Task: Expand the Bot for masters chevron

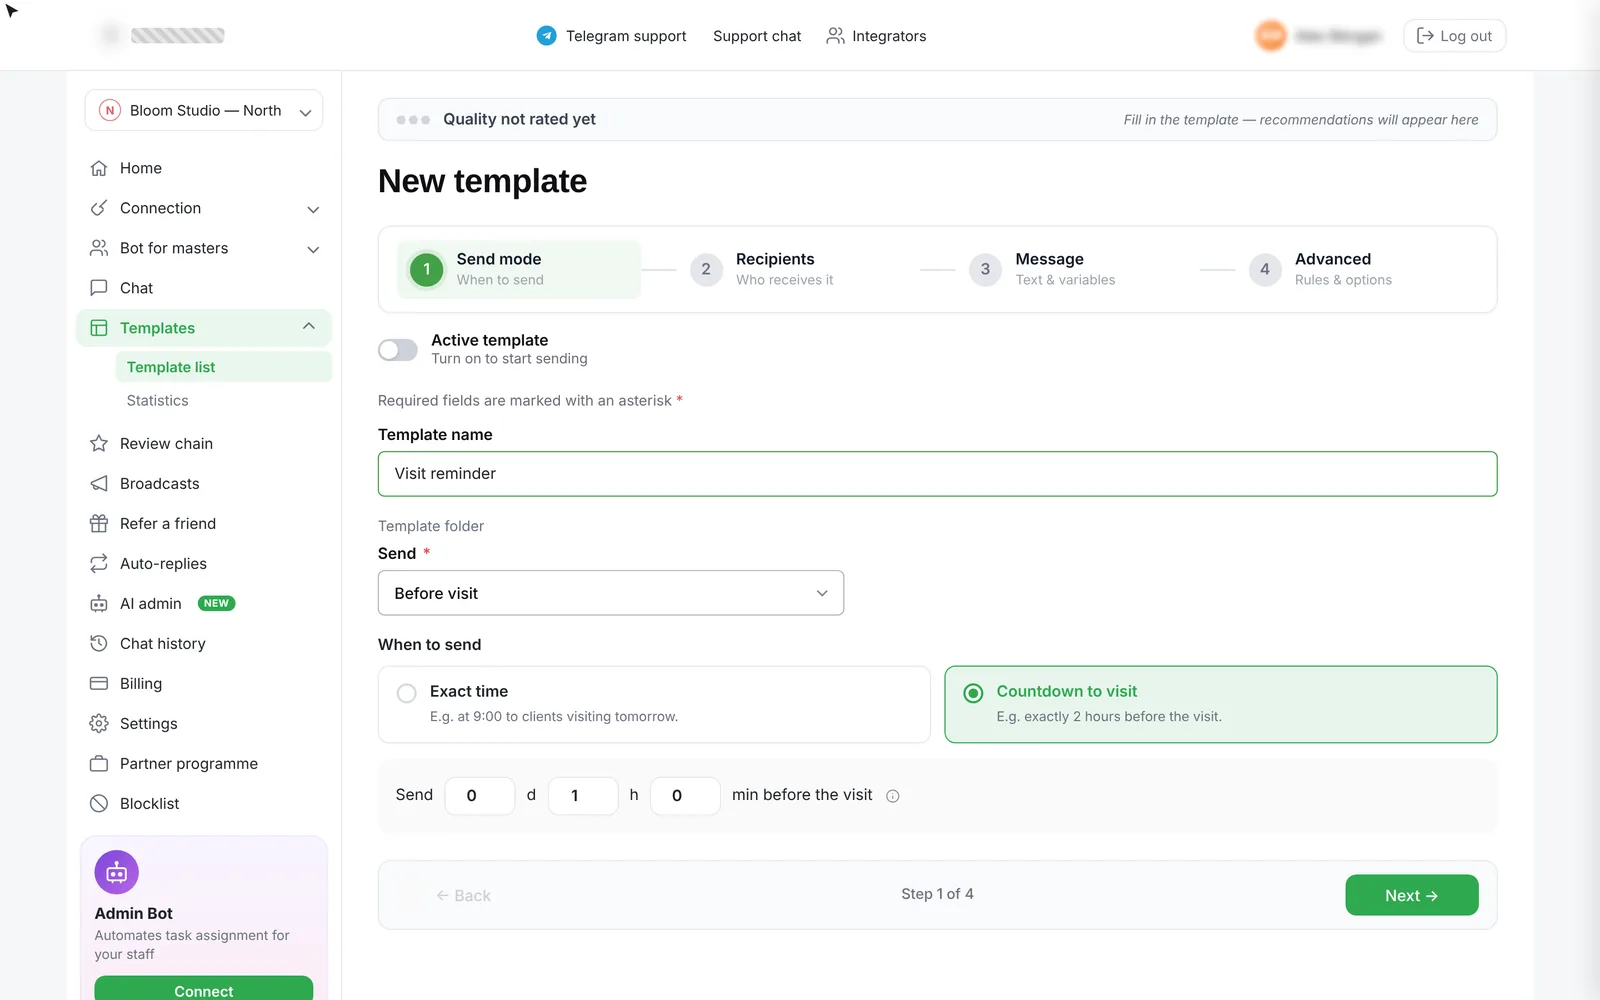Action: 313,249
